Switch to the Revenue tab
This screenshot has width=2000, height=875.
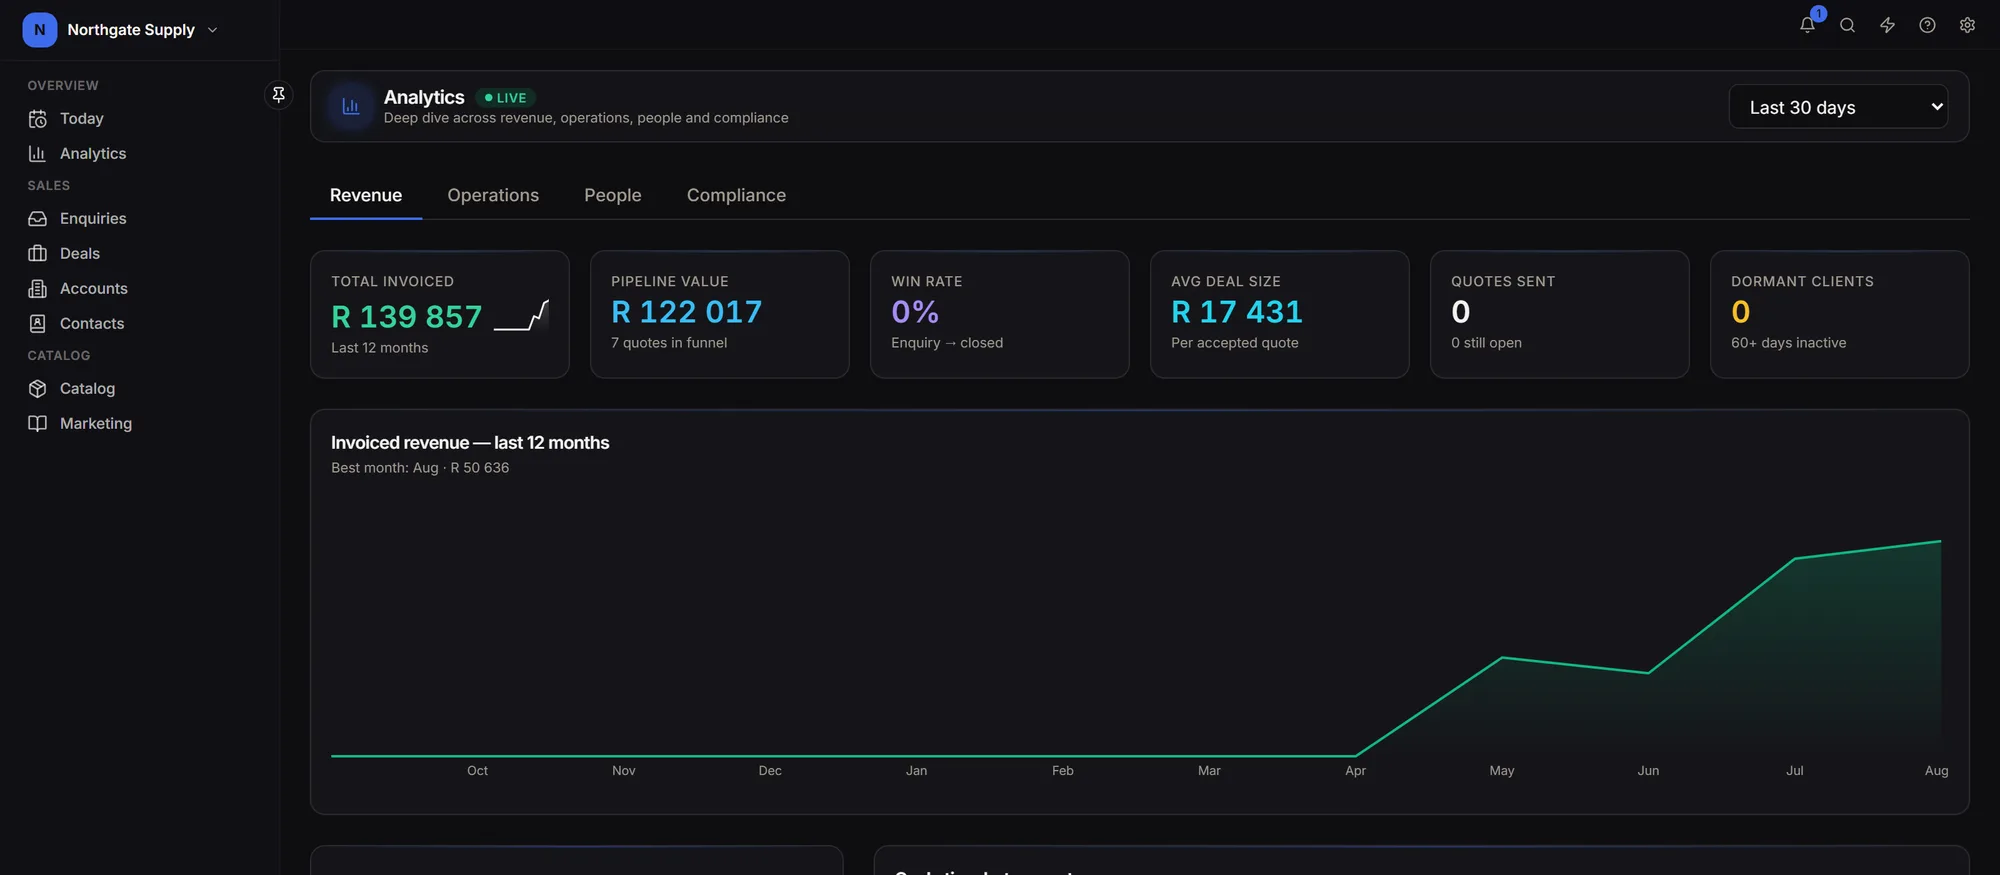(x=366, y=196)
